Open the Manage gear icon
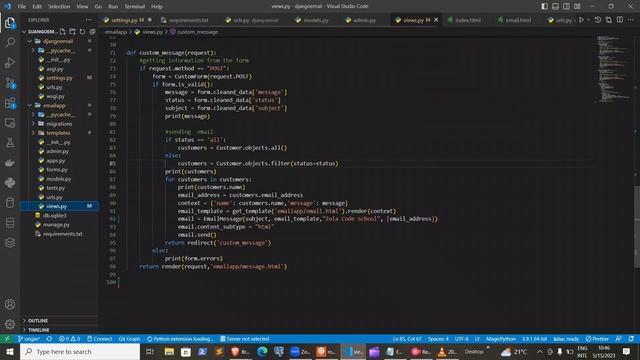Screen dimensions: 640x360 (x=10, y=324)
